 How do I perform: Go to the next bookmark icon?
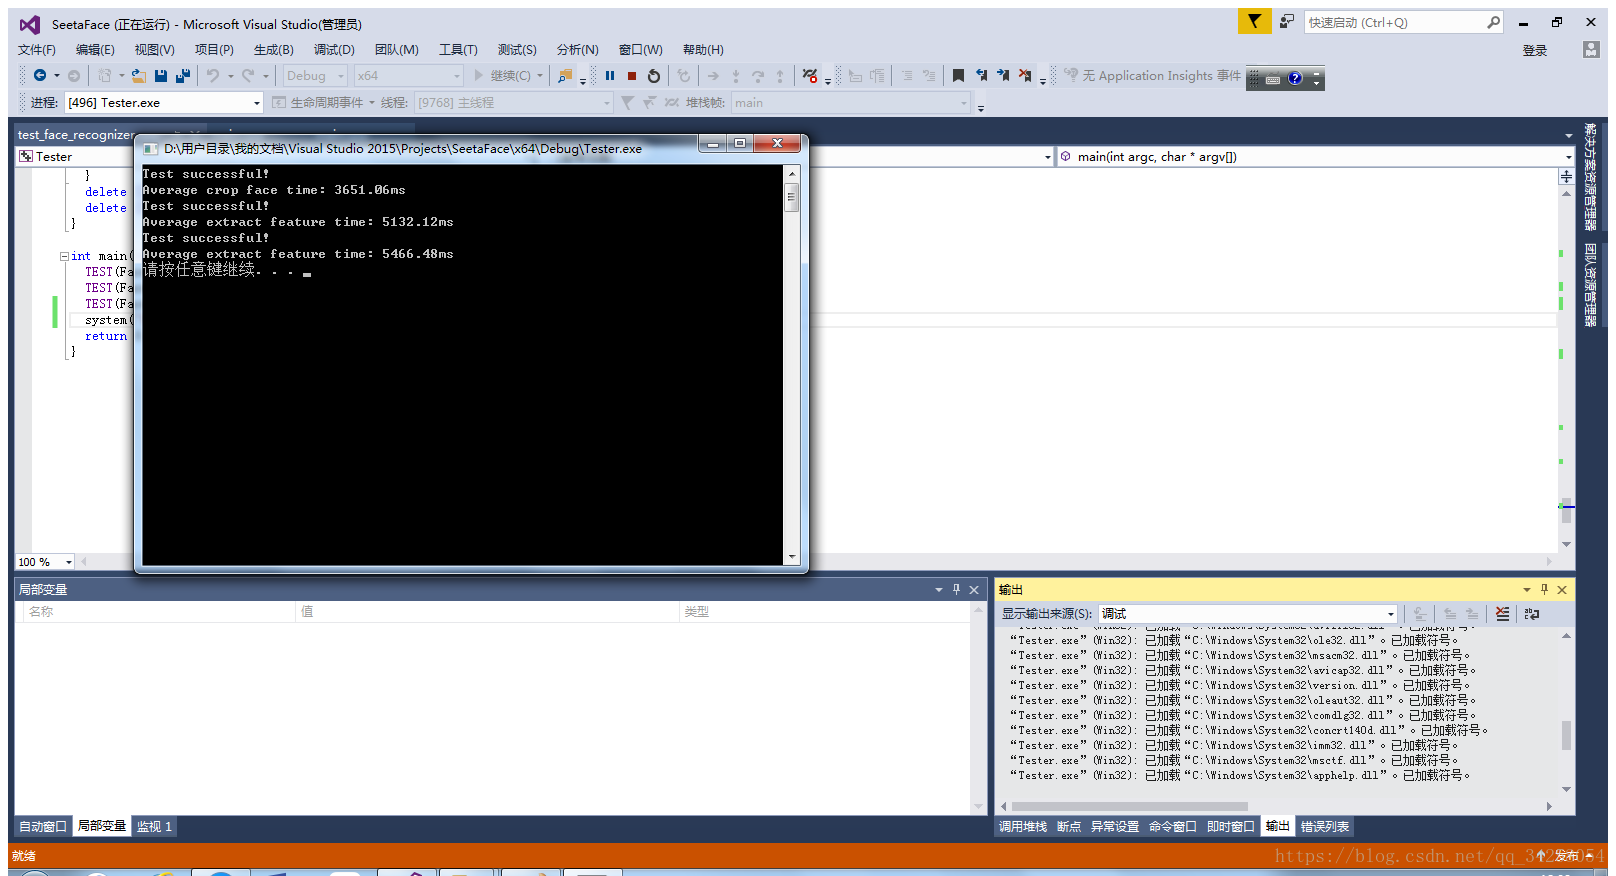1003,75
